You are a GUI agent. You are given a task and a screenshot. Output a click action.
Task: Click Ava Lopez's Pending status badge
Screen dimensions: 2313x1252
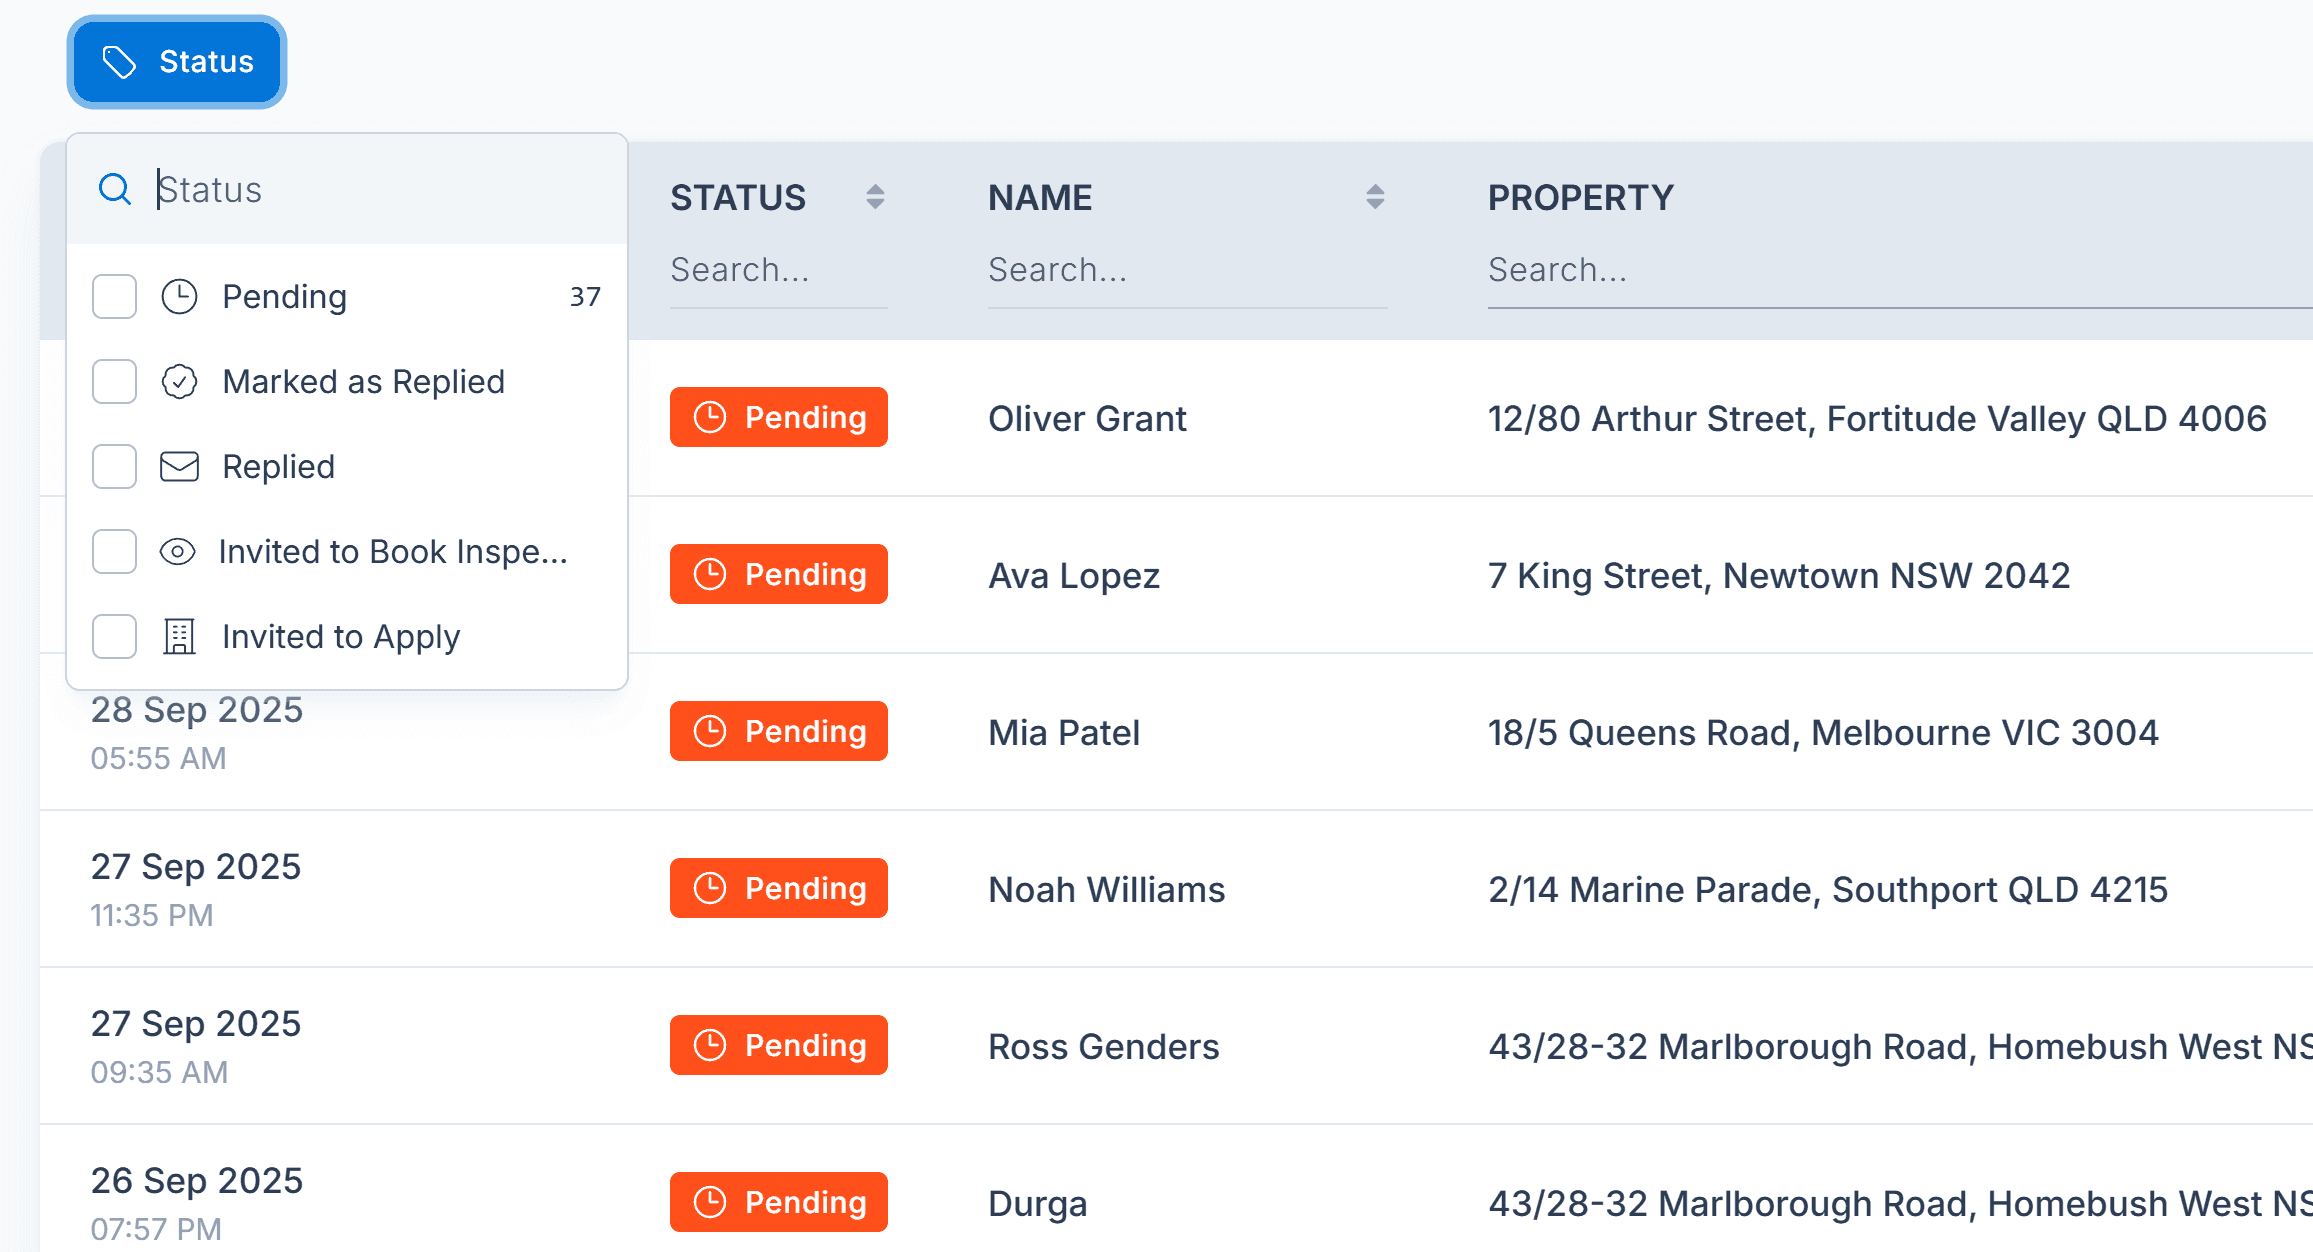click(778, 575)
